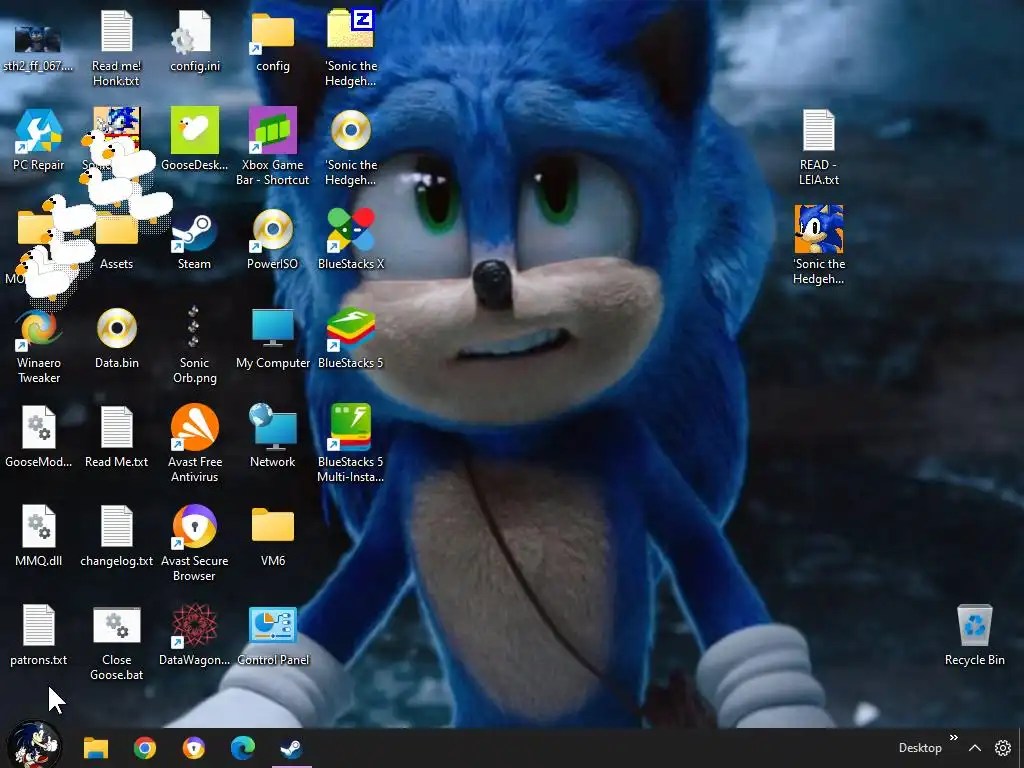Select the 'Sonic the Hedgeh...' disc image file
1024x768 pixels.
tap(351, 130)
